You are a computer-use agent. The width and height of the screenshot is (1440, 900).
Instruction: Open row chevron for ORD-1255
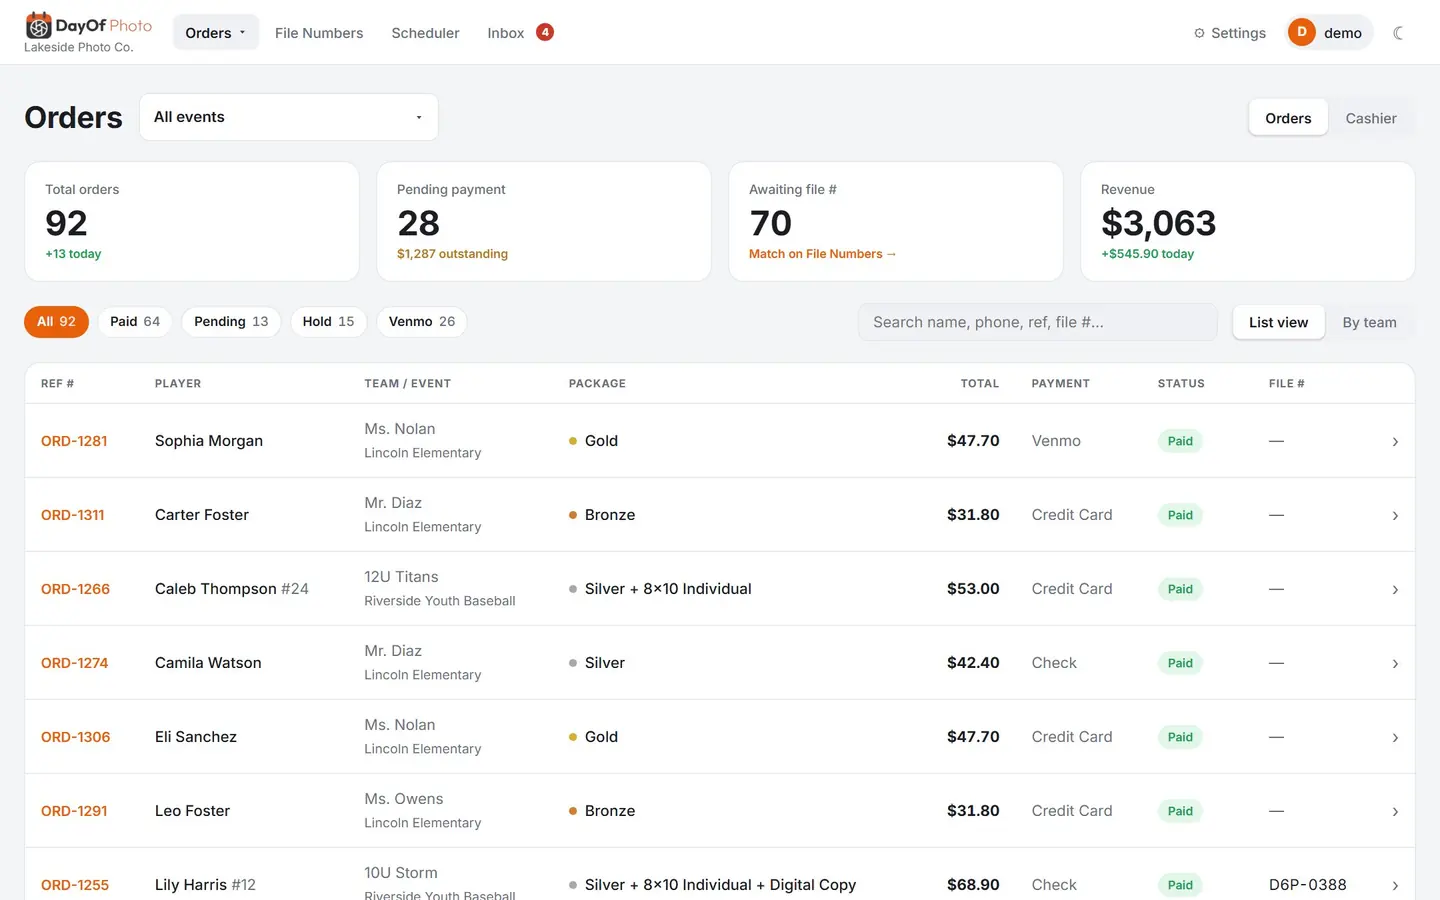click(1395, 885)
